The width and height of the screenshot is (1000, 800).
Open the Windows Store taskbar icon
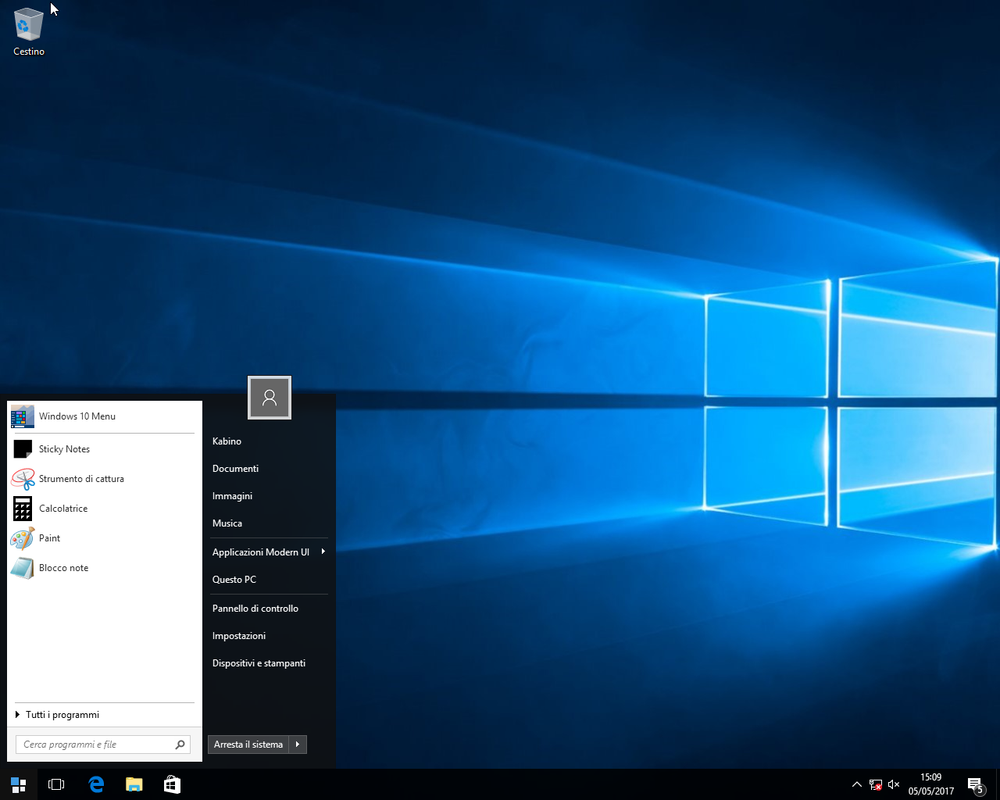pyautogui.click(x=172, y=785)
